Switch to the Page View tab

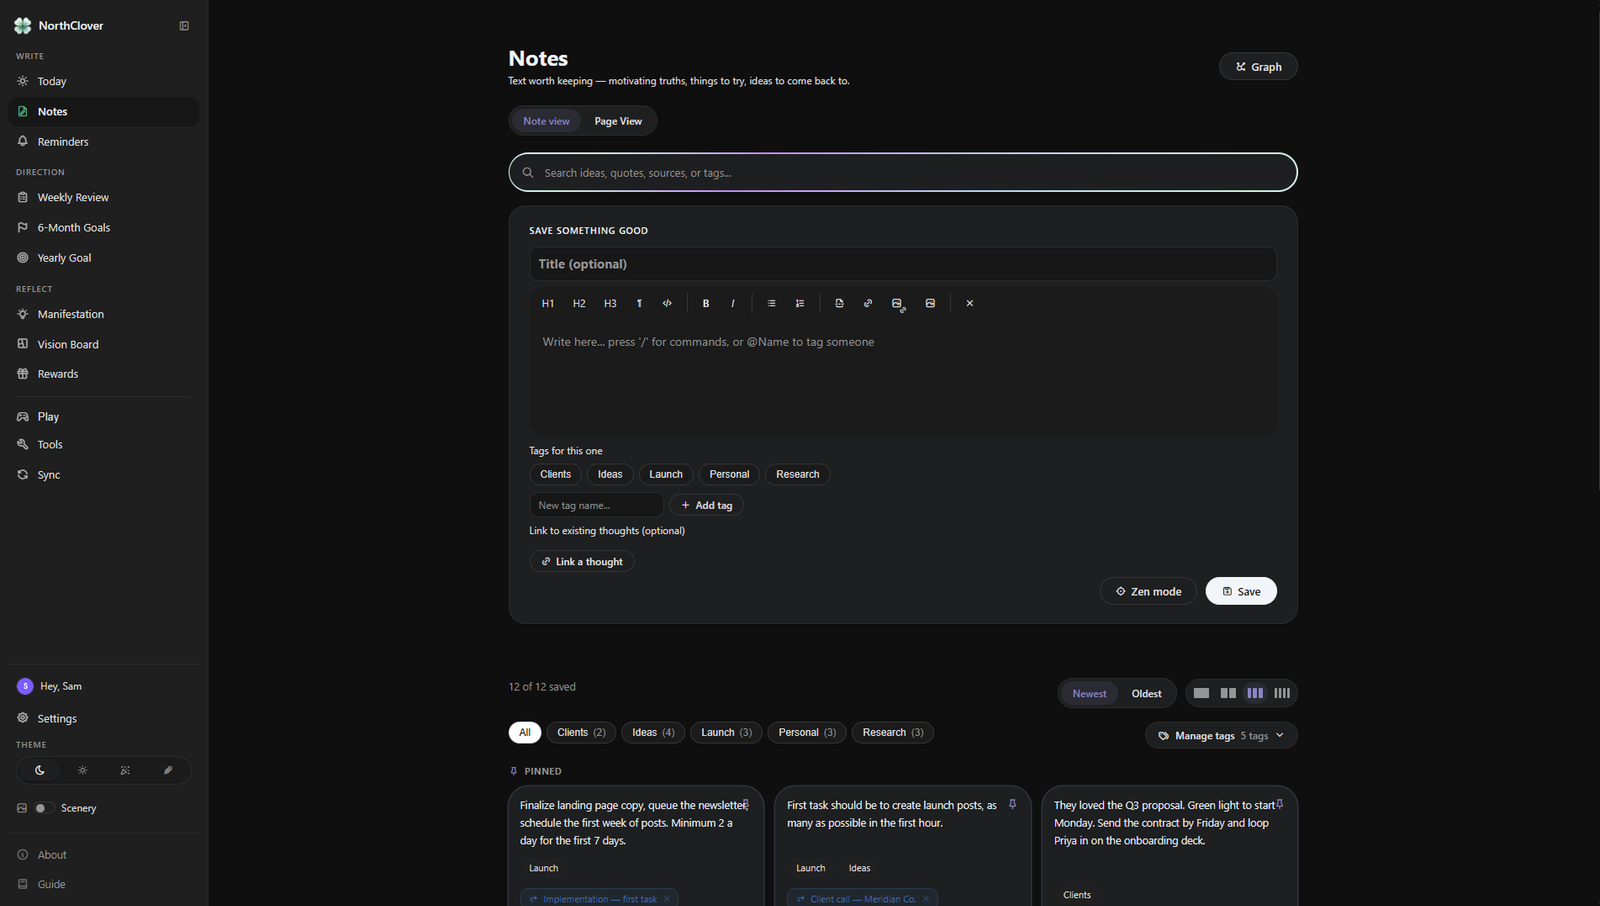tap(618, 121)
